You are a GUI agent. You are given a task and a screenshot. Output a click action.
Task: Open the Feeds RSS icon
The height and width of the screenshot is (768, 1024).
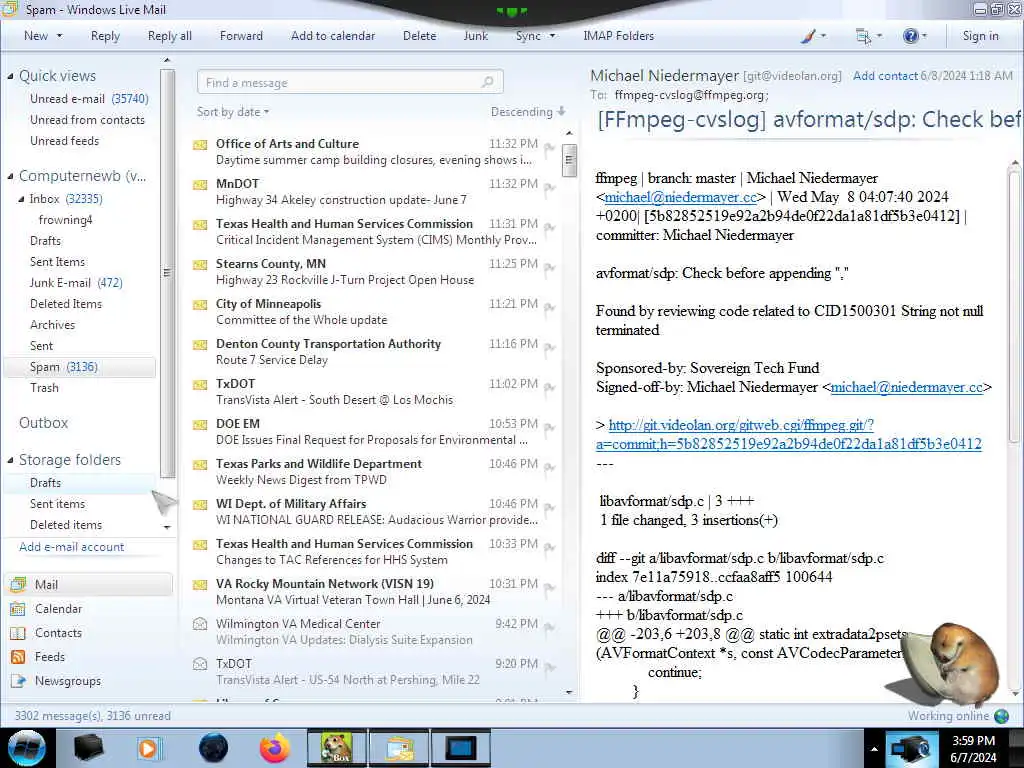tap(18, 657)
